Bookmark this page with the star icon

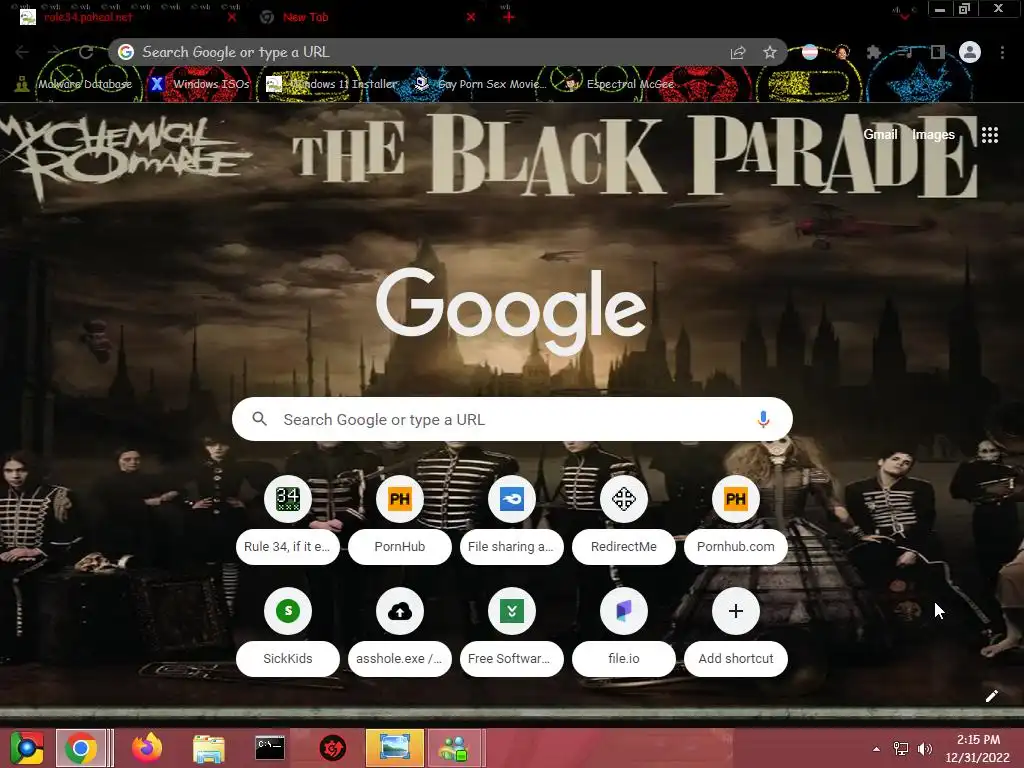[x=770, y=52]
